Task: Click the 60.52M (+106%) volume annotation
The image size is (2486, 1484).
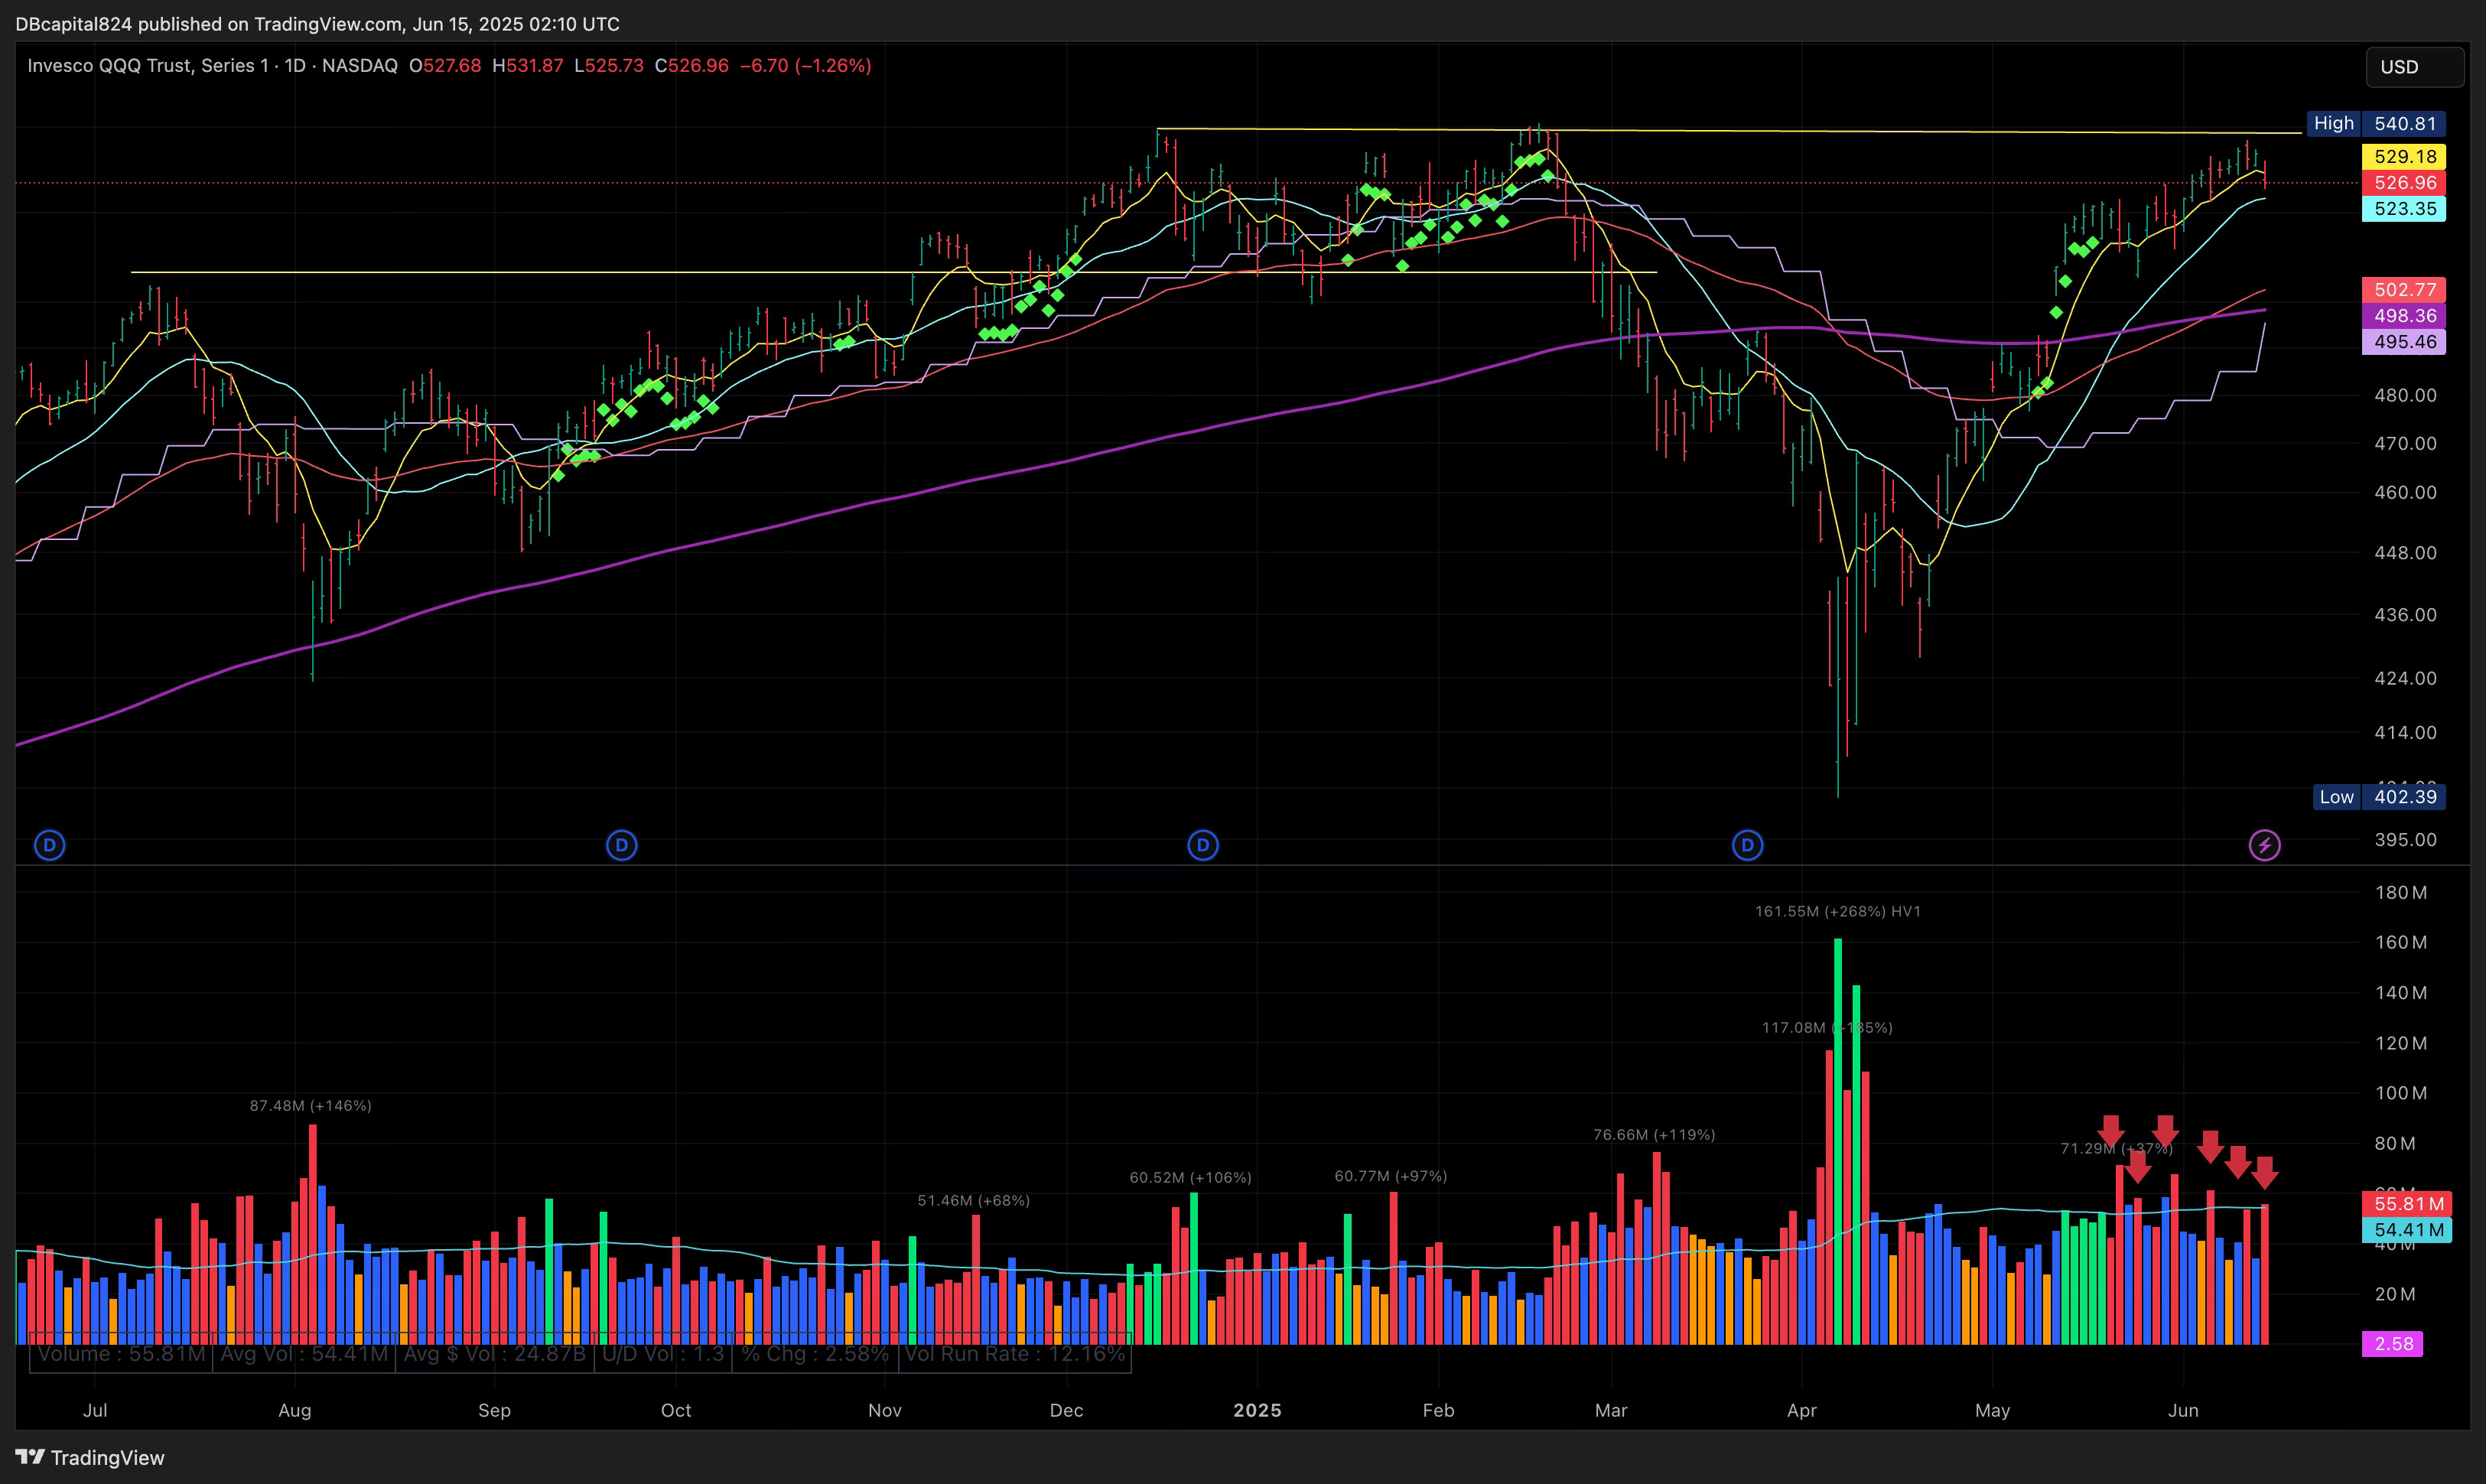Action: [1191, 1177]
